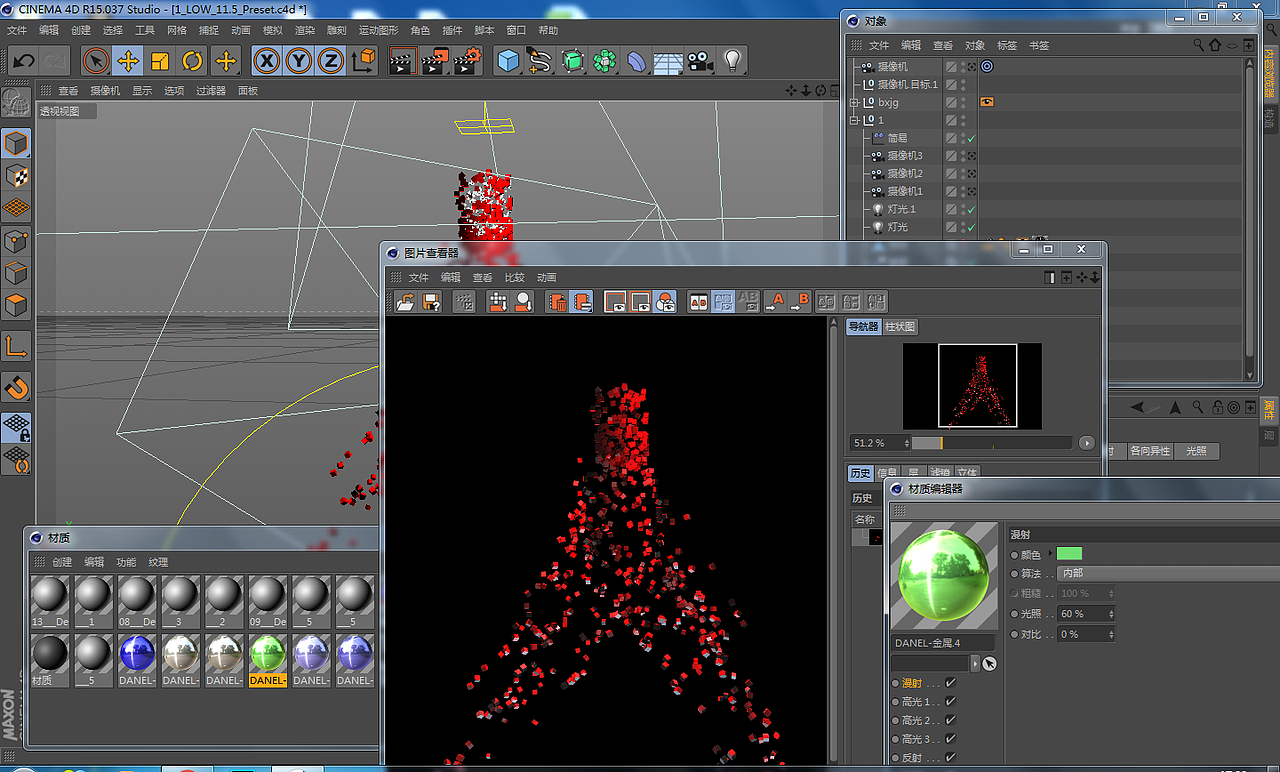This screenshot has width=1280, height=772.
Task: Save image icon in Picture Viewer toolbar
Action: 432,301
